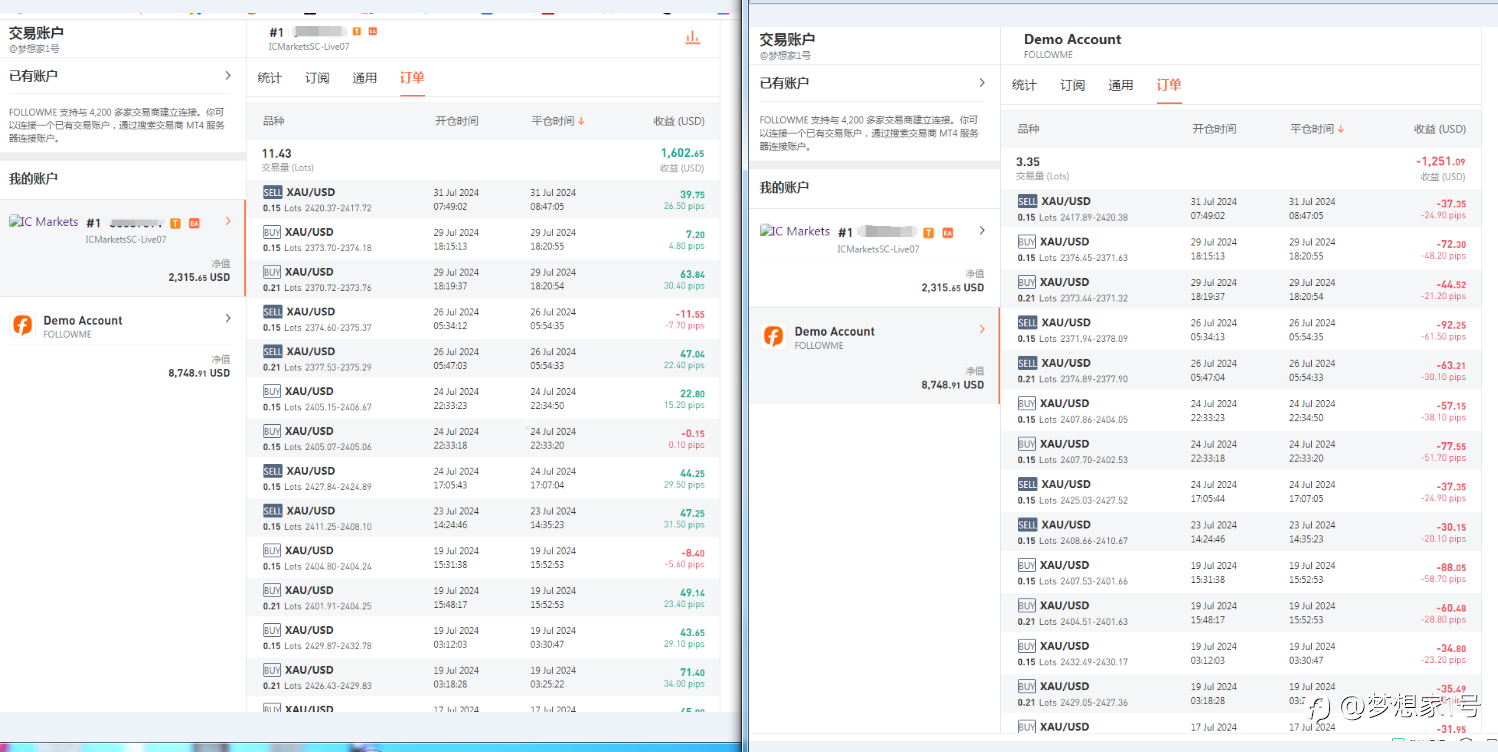The image size is (1498, 752).
Task: Click the EA badge on the left window's IC Markets account
Action: click(194, 223)
